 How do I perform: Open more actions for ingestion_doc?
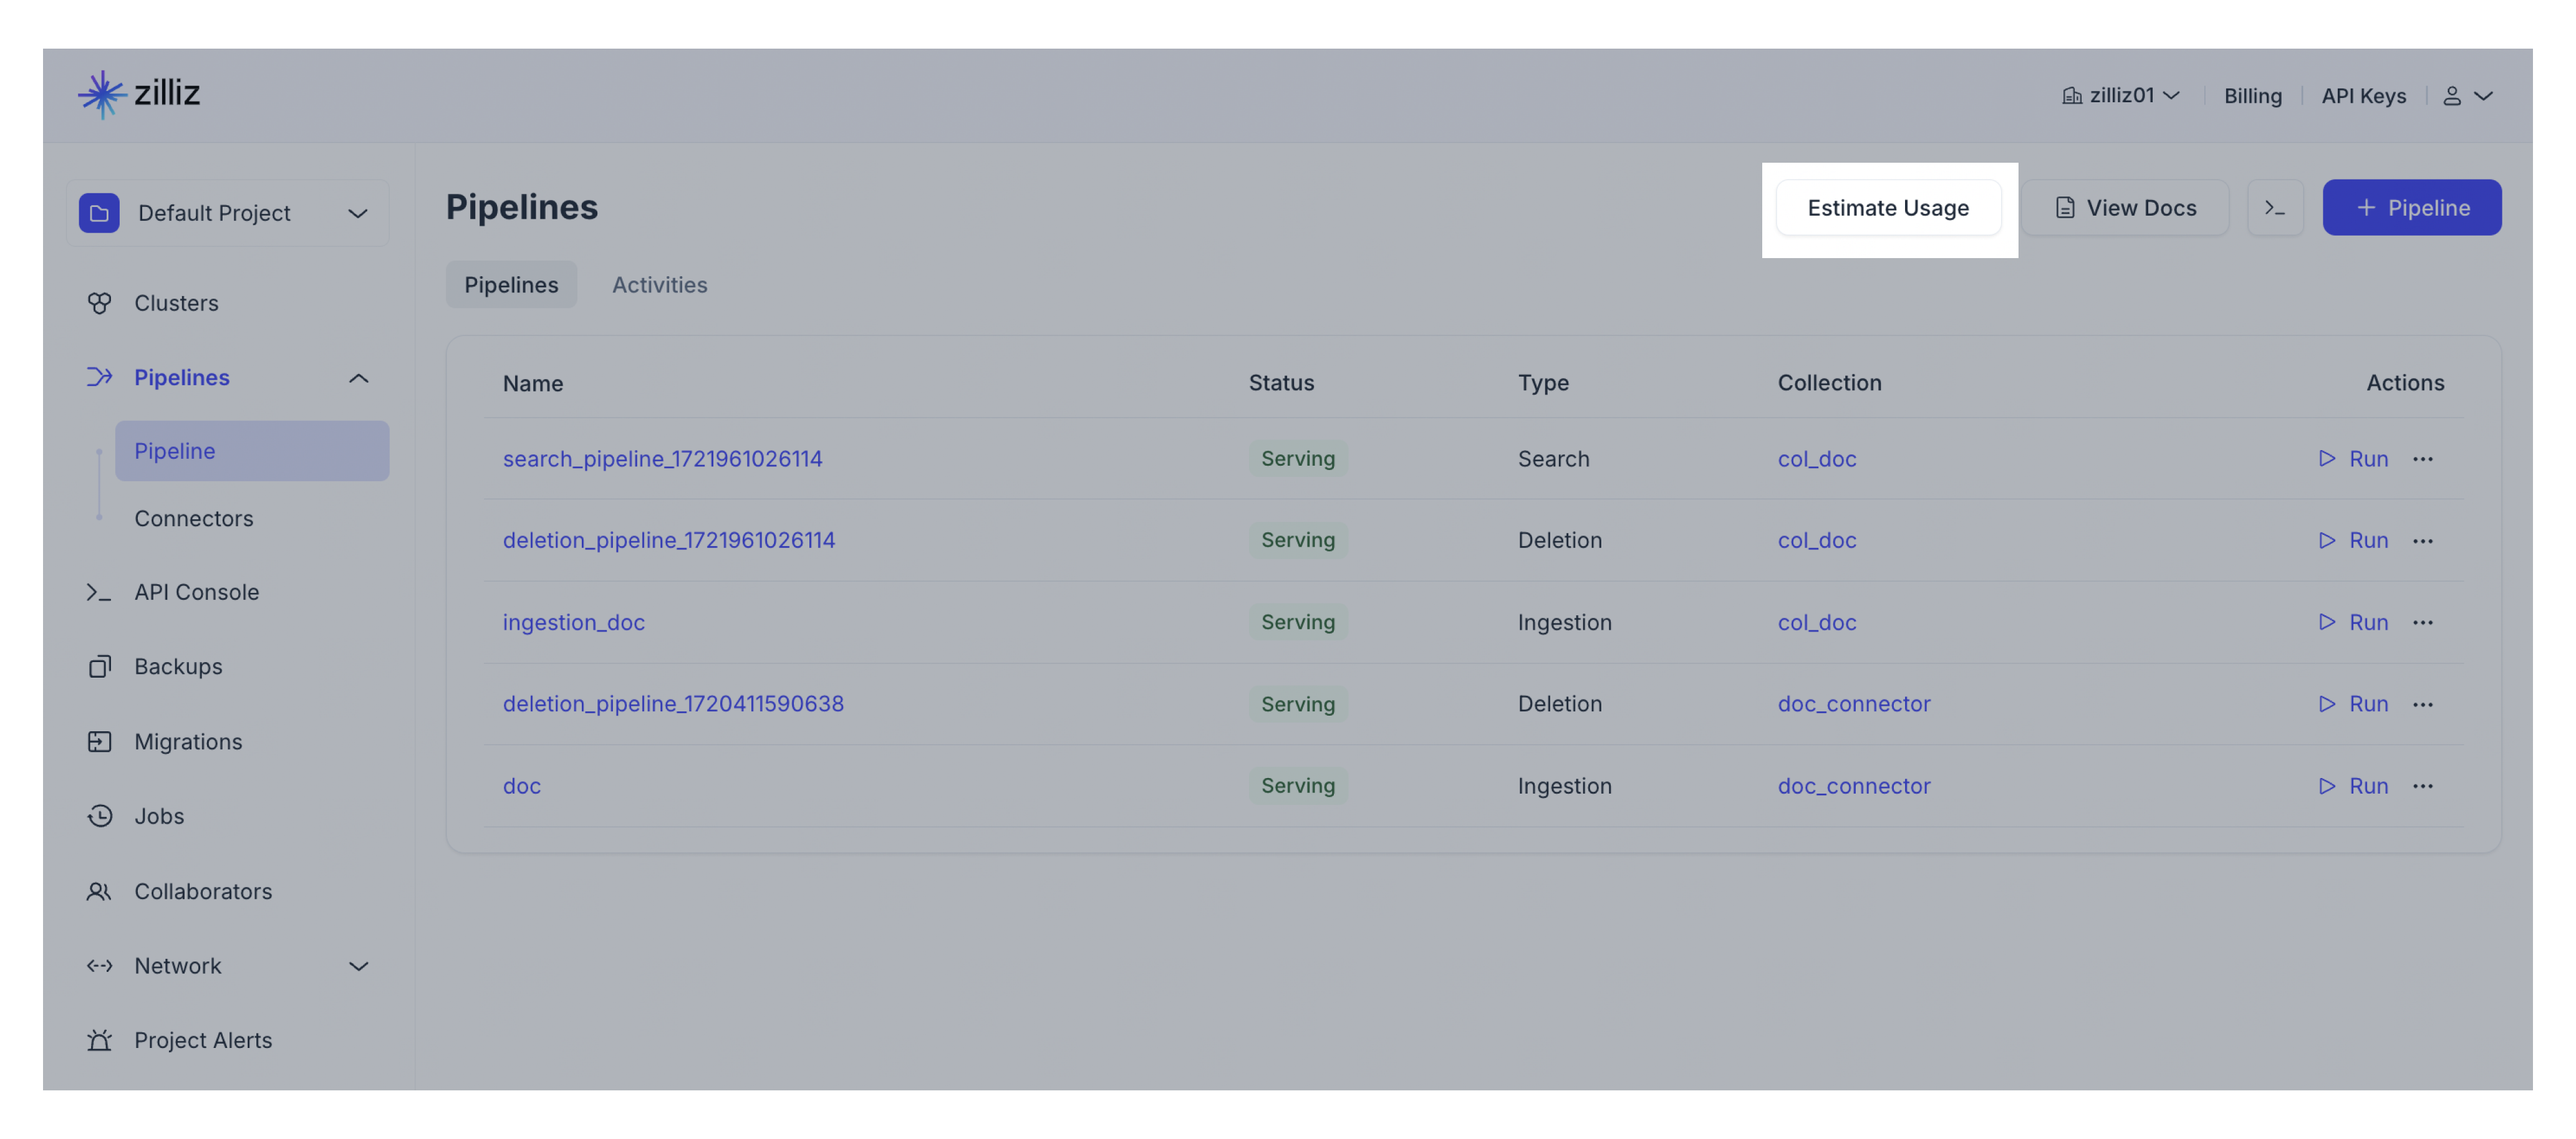coord(2422,622)
